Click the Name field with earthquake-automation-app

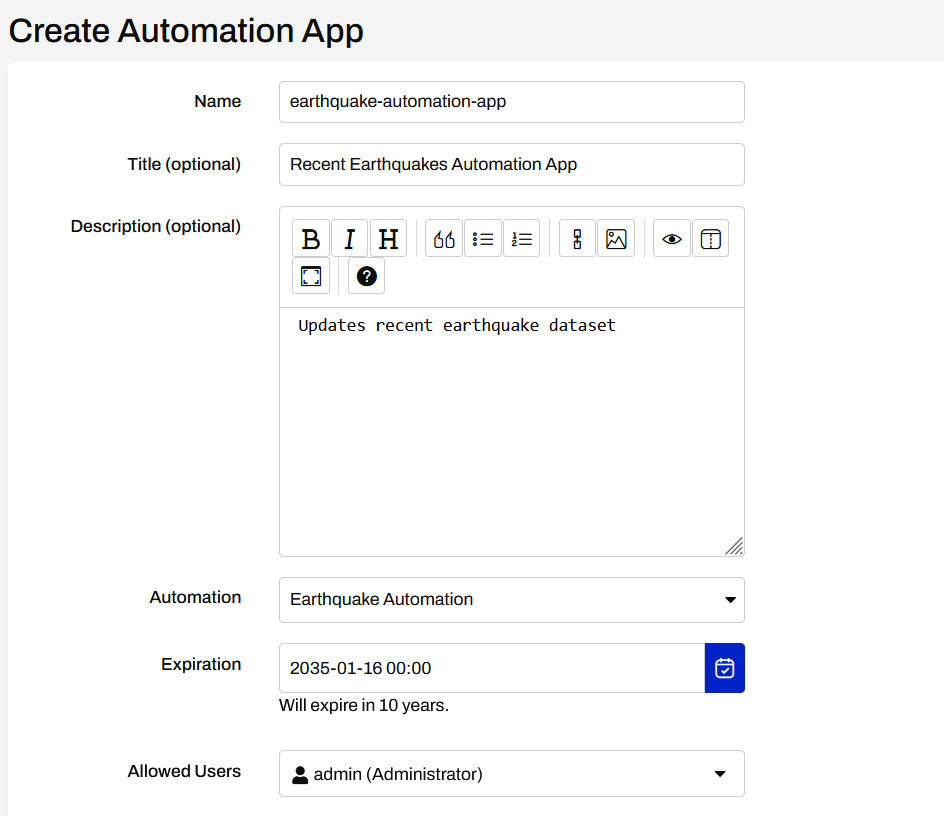(x=511, y=102)
